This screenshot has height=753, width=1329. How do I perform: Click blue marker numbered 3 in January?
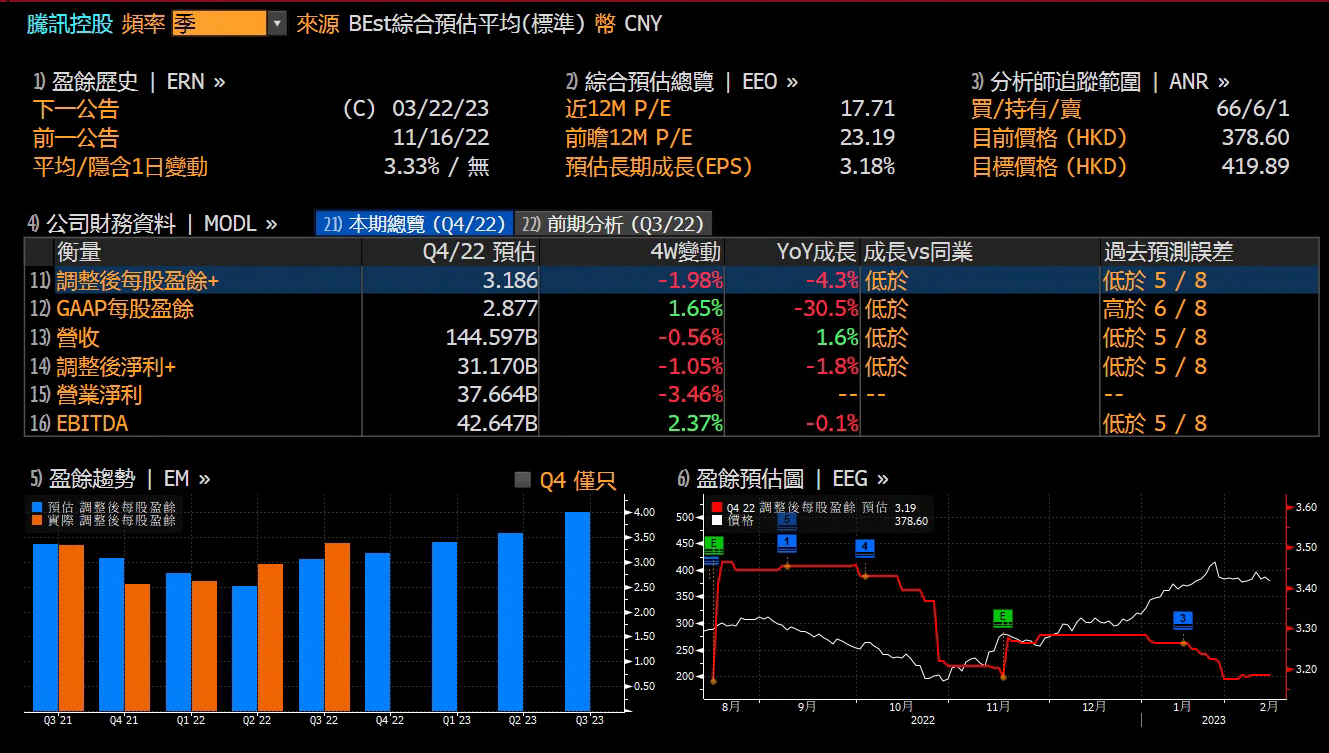tap(1183, 619)
